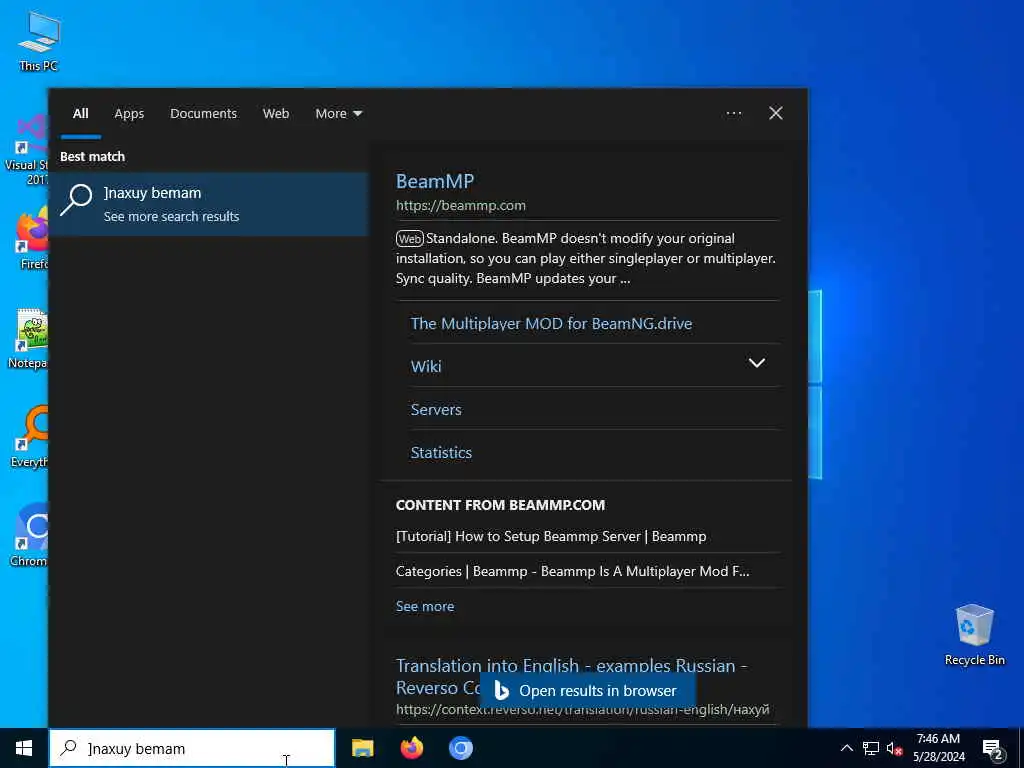Show hidden system tray icons
This screenshot has width=1024, height=768.
tap(846, 748)
